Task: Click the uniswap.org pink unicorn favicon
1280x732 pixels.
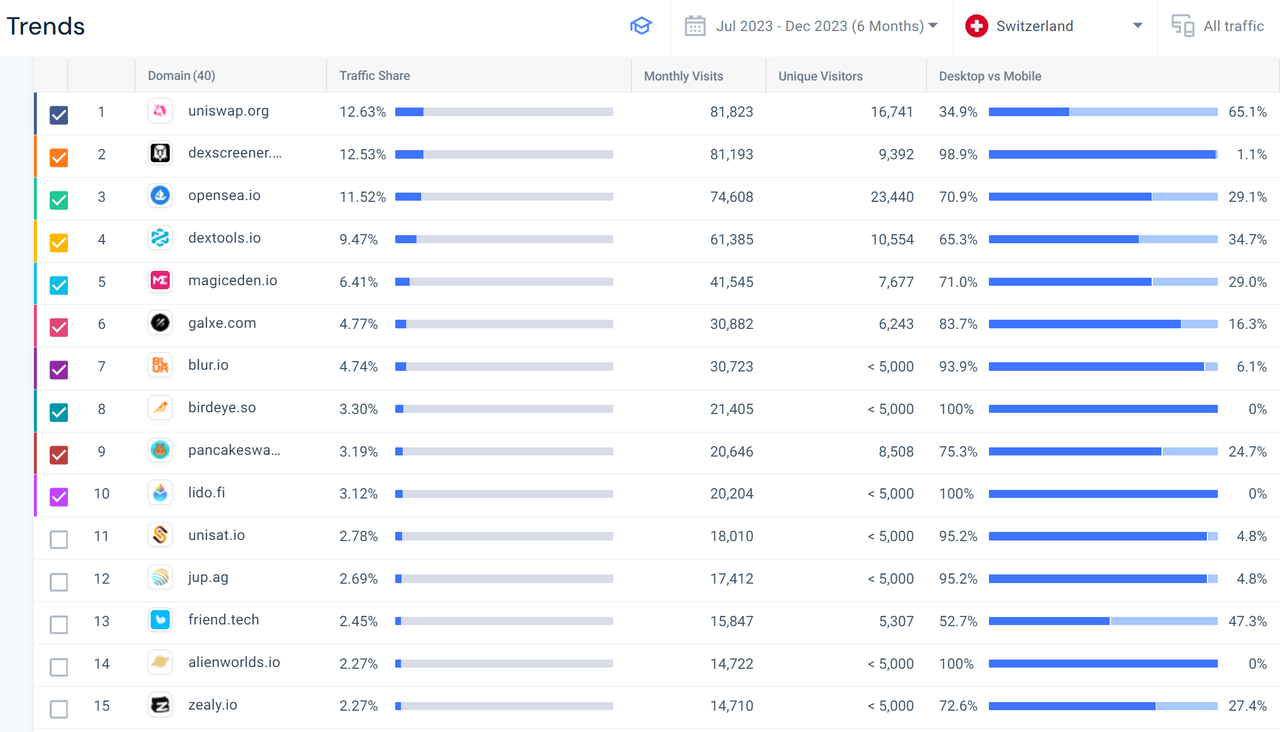Action: [160, 111]
